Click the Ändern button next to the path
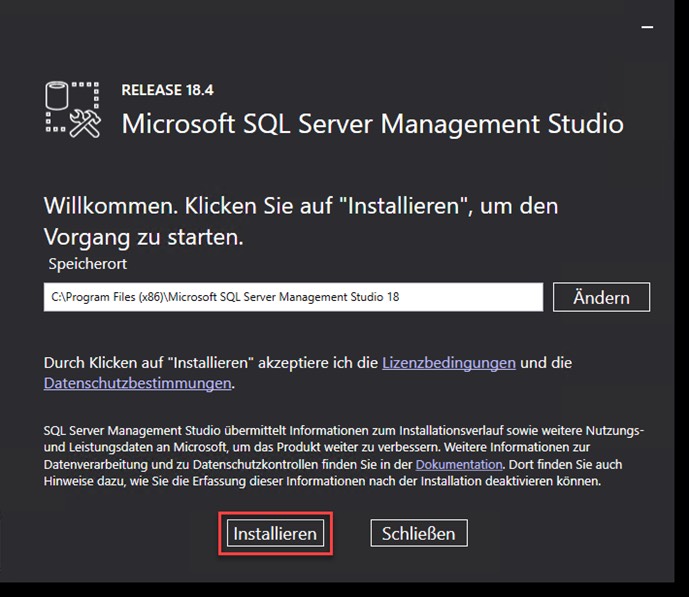This screenshot has height=597, width=689. point(601,297)
